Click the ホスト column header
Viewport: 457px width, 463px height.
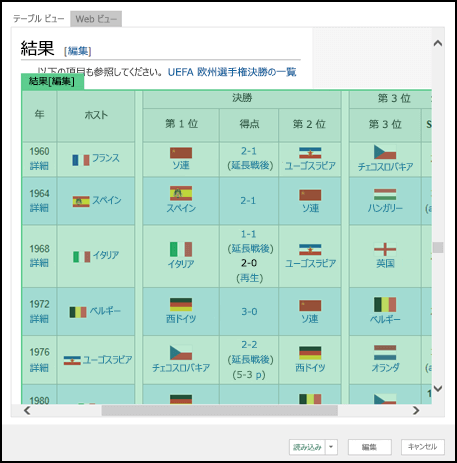(96, 115)
